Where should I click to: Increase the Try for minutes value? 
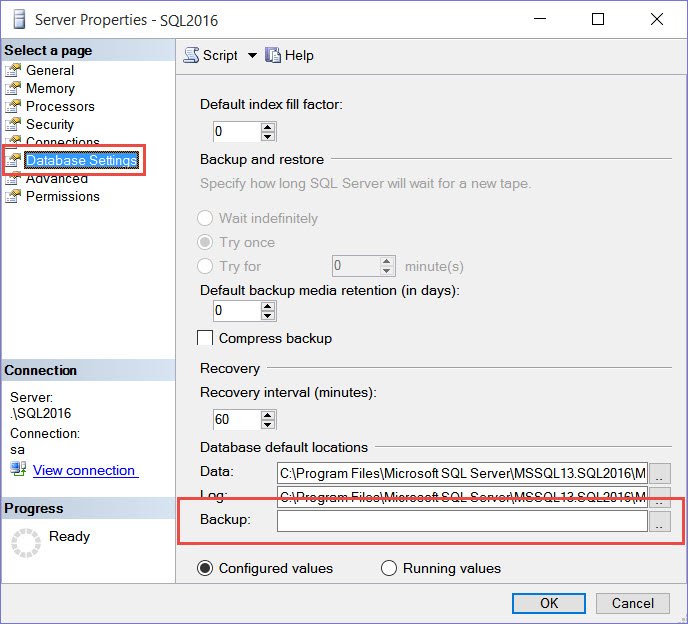(x=386, y=261)
